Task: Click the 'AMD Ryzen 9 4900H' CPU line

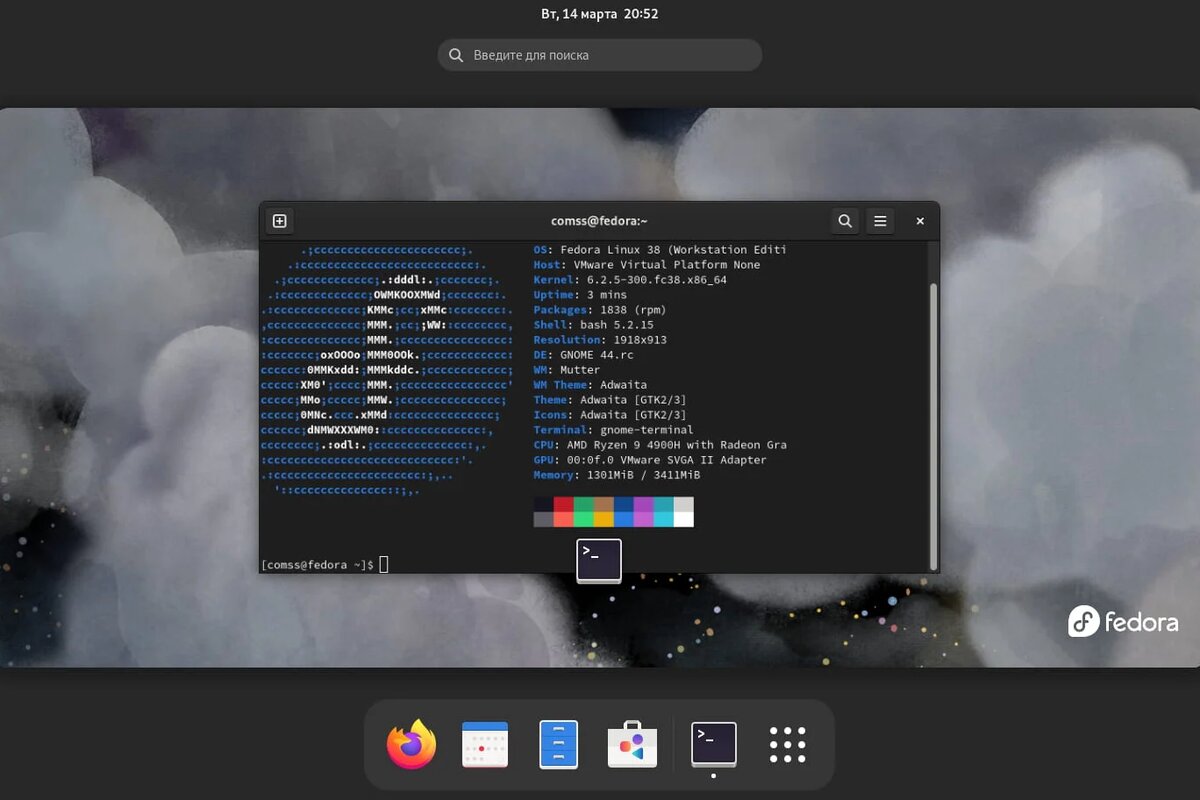Action: point(660,445)
